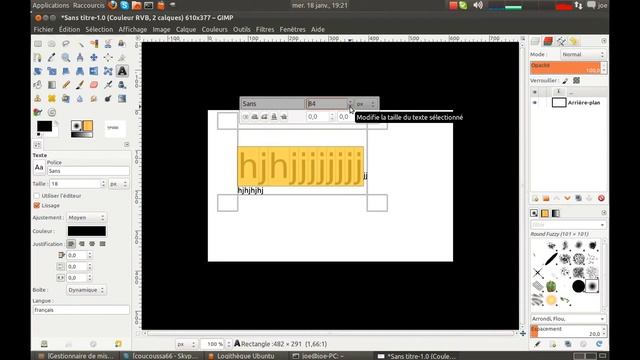This screenshot has height=360, width=640.
Task: Adjust the Opacité slider in Layers panel
Action: pyautogui.click(x=568, y=68)
